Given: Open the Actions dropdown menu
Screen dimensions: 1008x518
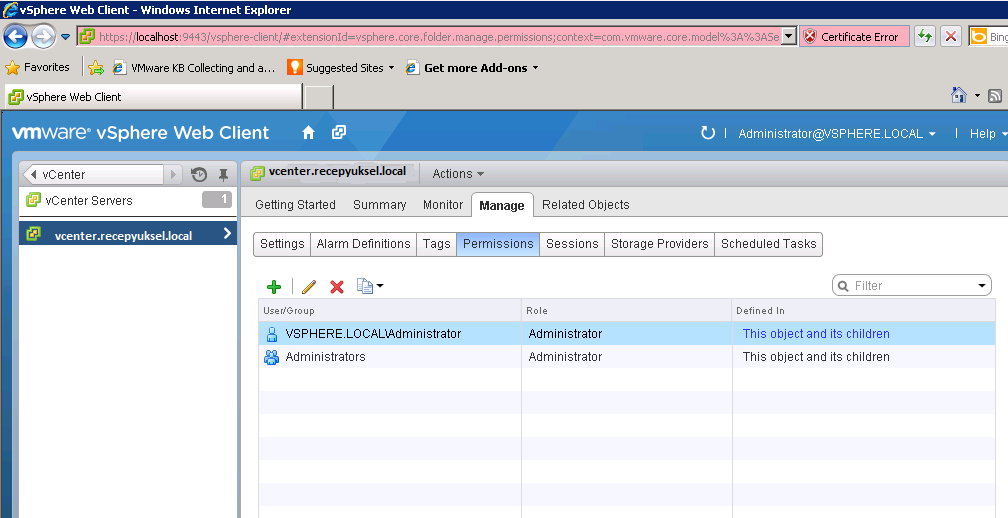Looking at the screenshot, I should point(458,174).
